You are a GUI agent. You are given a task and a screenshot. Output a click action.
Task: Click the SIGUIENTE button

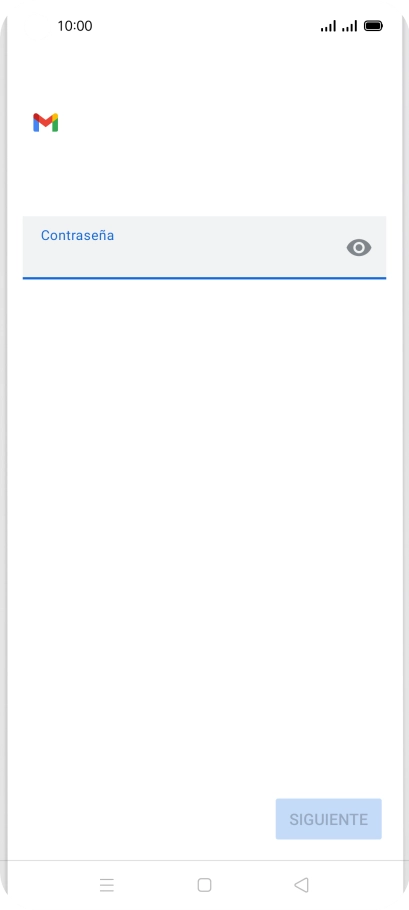328,819
